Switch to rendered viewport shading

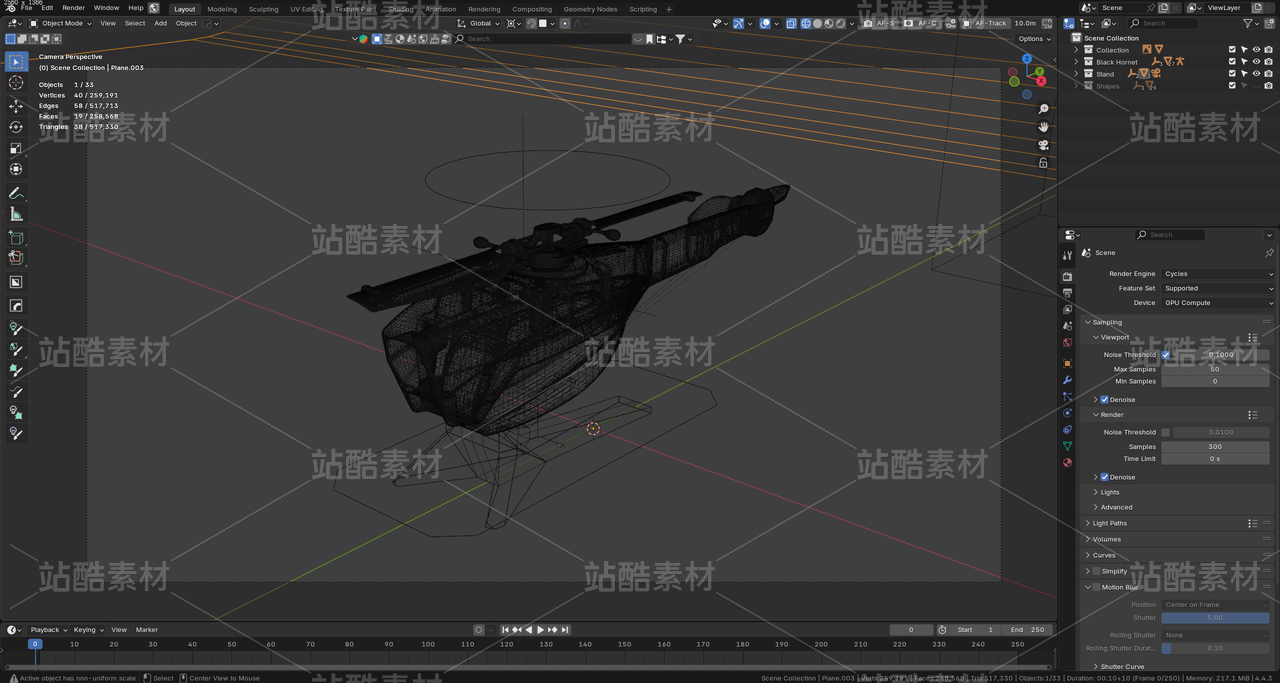coord(842,23)
